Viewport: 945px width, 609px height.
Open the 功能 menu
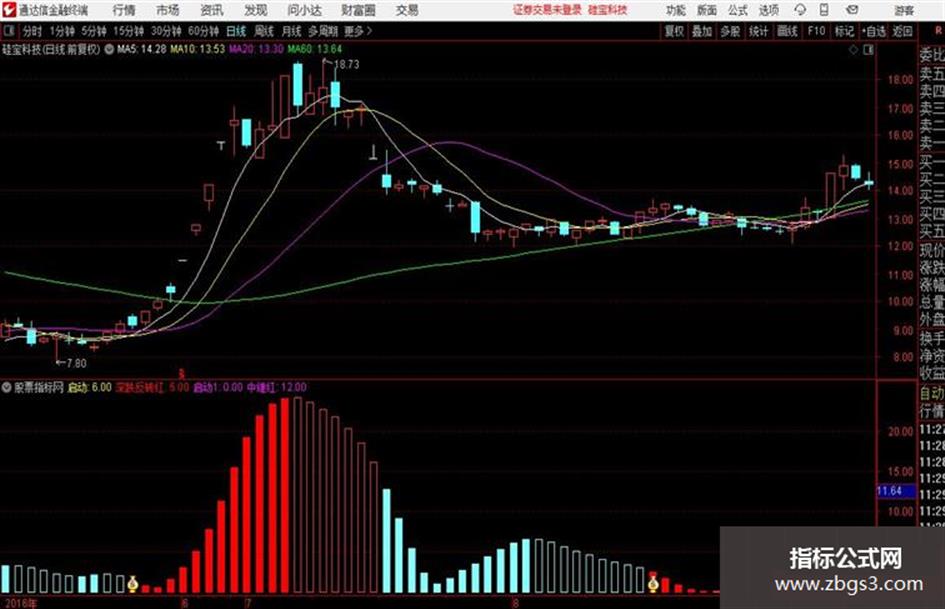(676, 10)
